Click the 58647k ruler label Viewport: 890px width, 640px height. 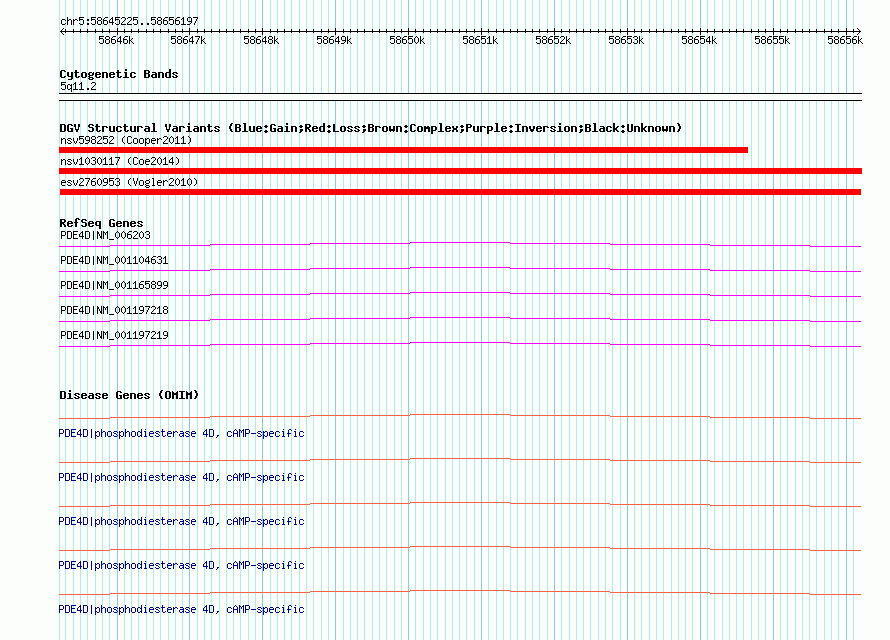pos(188,40)
